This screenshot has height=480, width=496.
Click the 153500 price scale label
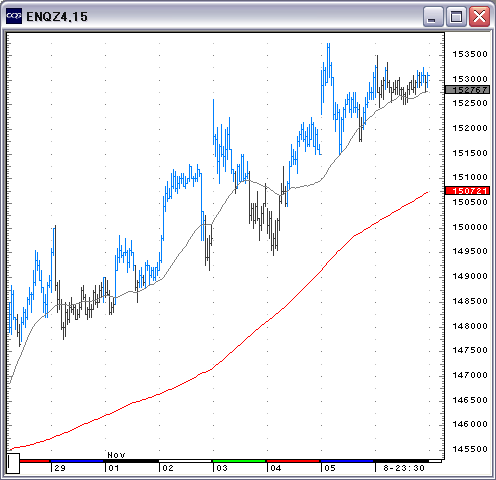470,54
